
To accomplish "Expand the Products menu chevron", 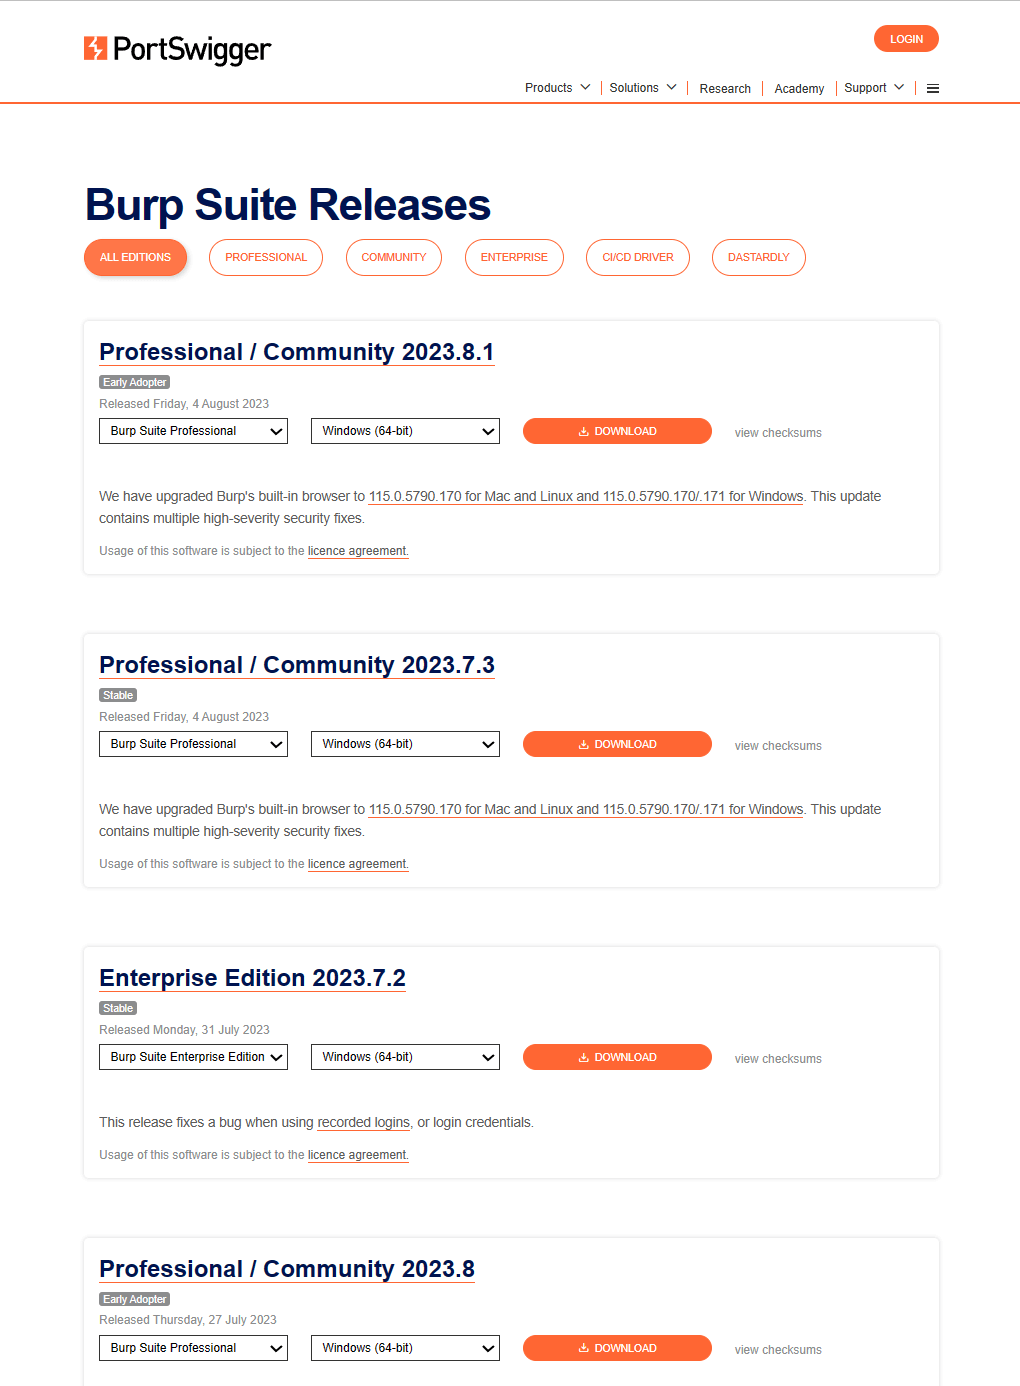I will [585, 88].
